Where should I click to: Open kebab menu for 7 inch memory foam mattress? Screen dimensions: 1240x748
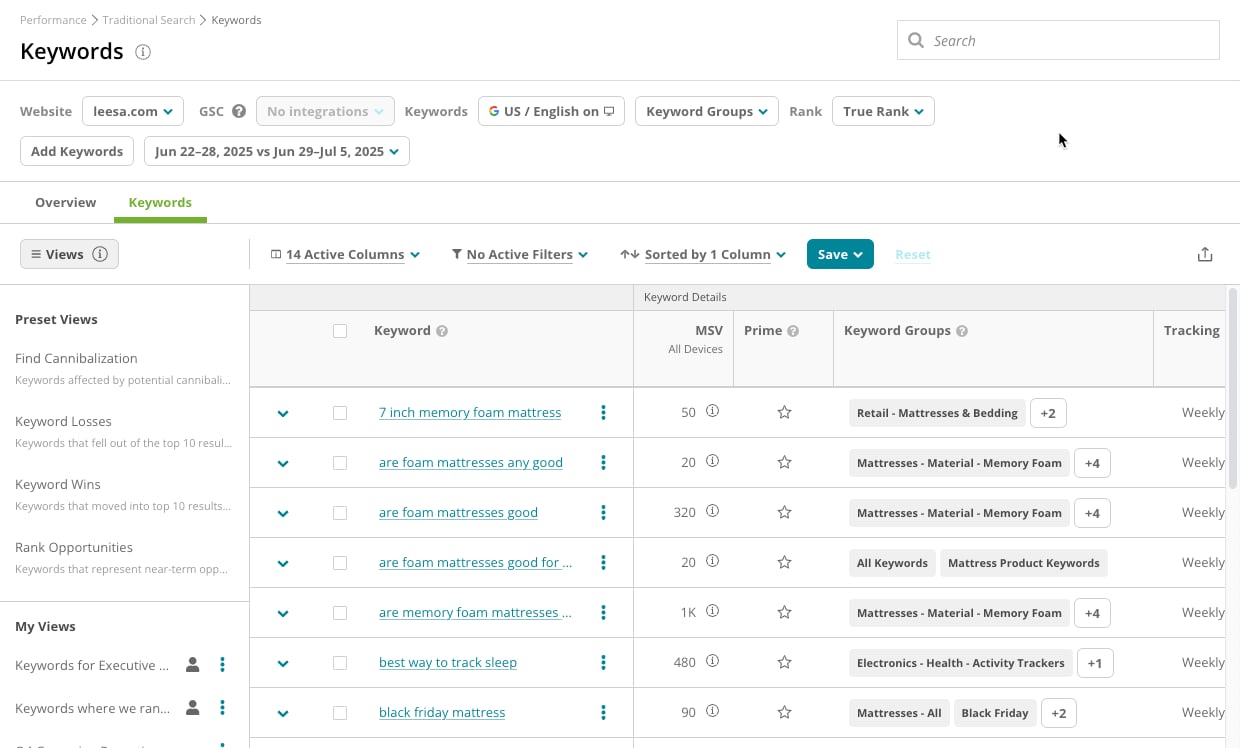603,412
